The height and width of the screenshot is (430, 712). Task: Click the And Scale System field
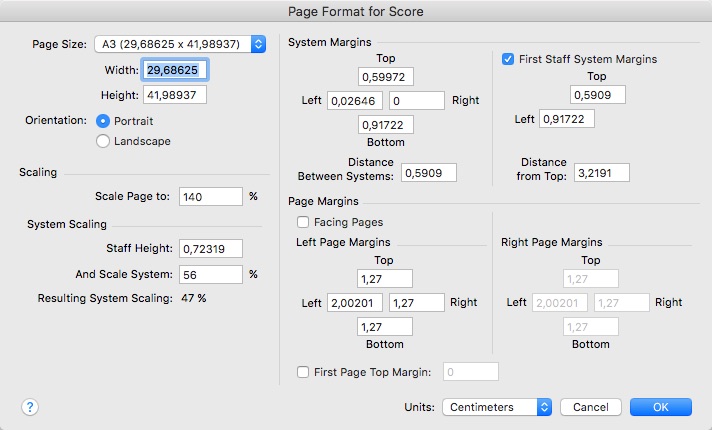[x=211, y=274]
